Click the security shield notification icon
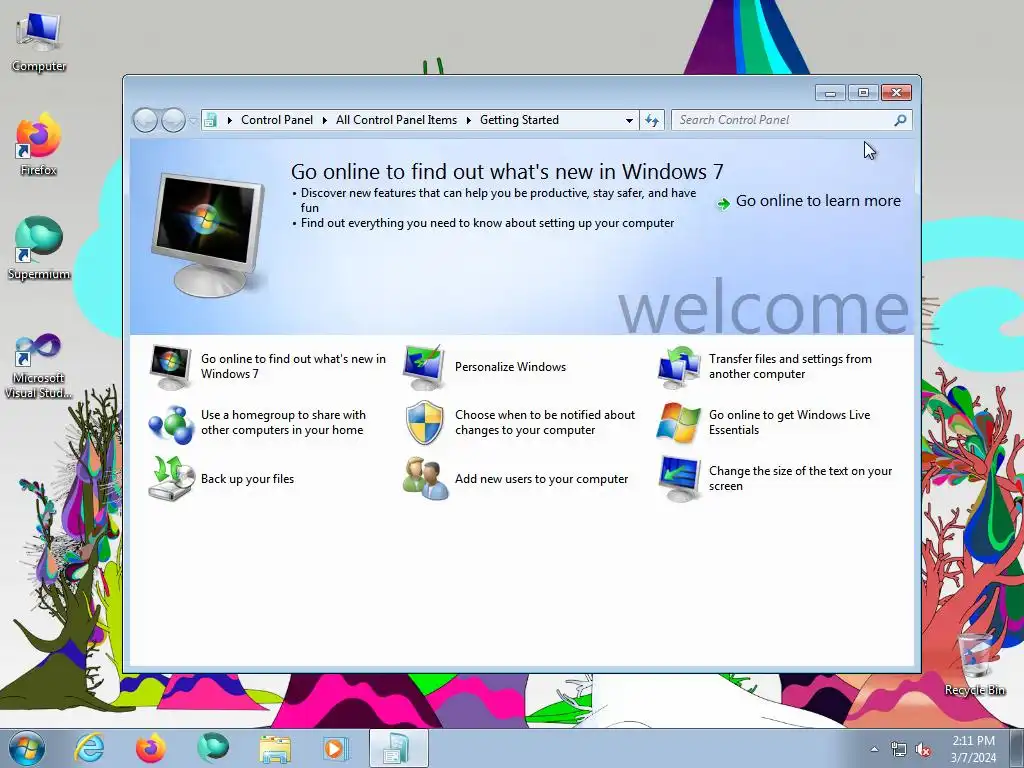 pyautogui.click(x=424, y=423)
